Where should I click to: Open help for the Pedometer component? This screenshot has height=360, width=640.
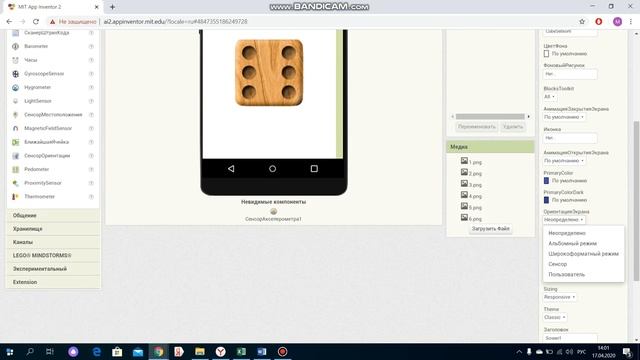pyautogui.click(x=91, y=169)
